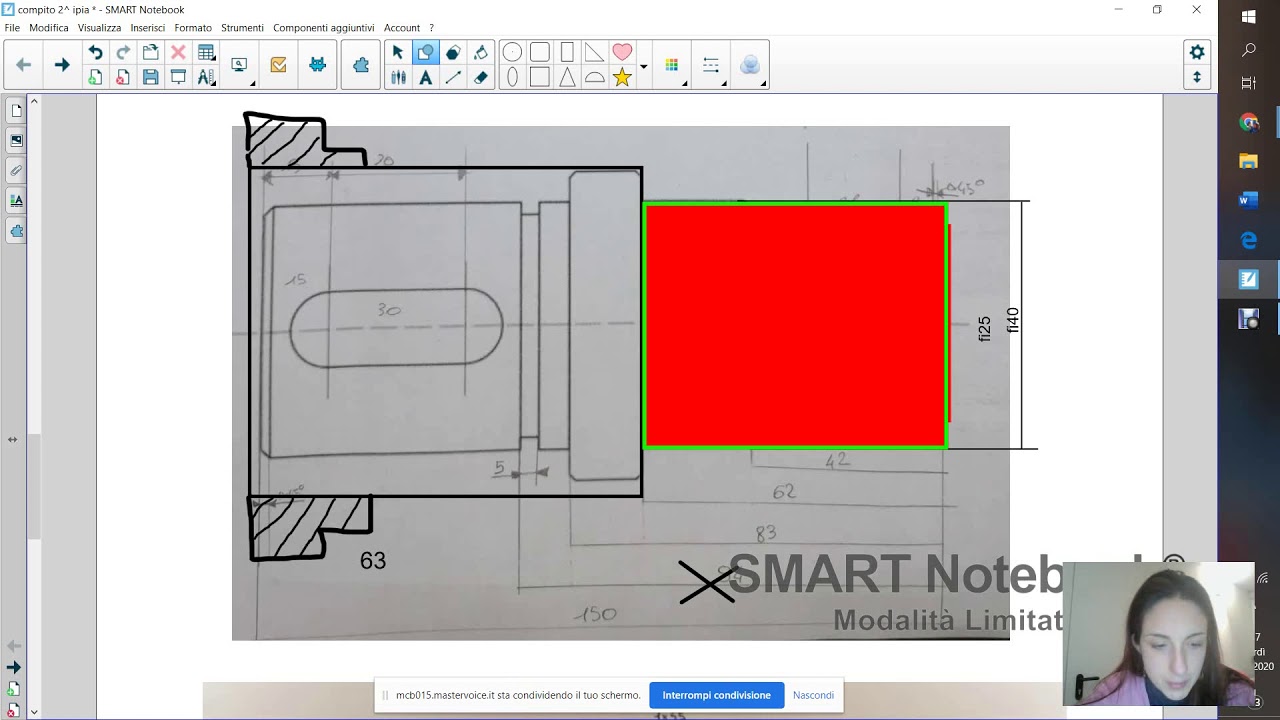Open the Add-ons puzzle sidebar tab
1280x720 pixels.
click(x=16, y=231)
